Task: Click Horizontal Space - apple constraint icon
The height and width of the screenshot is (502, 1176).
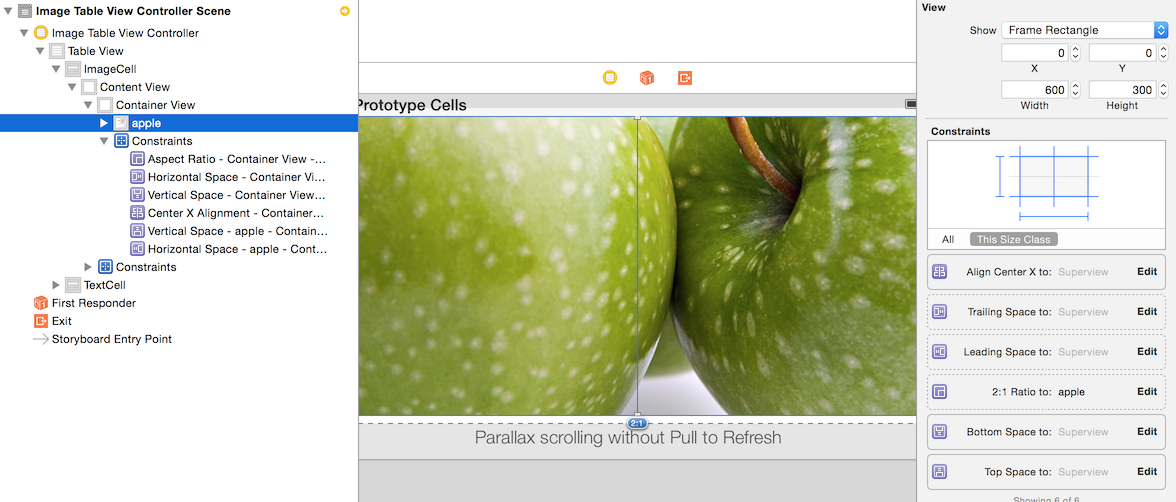Action: click(x=137, y=249)
